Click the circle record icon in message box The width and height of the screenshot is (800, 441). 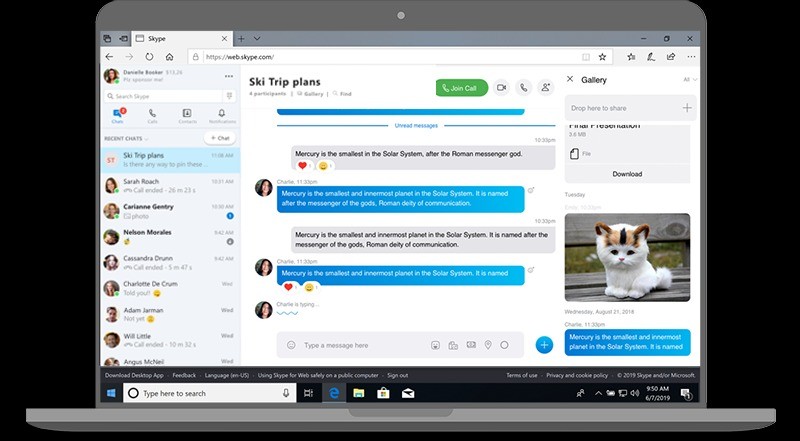(504, 345)
